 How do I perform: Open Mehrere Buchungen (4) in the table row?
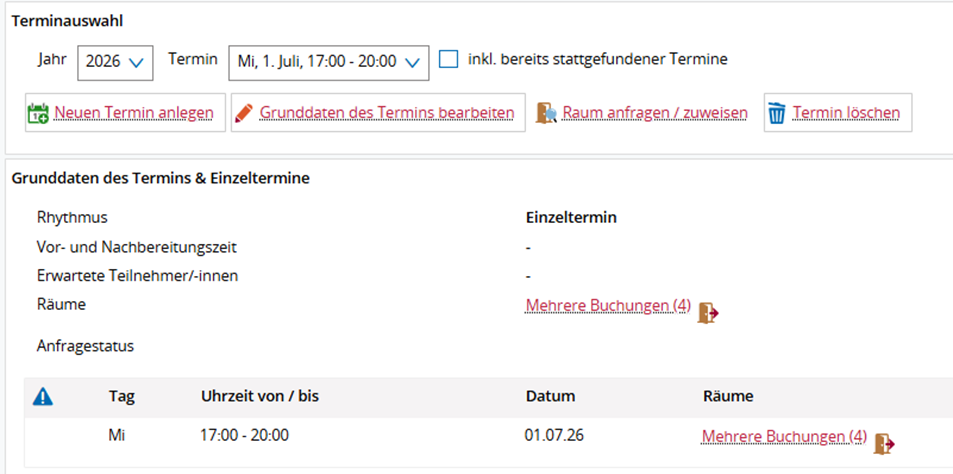click(784, 436)
